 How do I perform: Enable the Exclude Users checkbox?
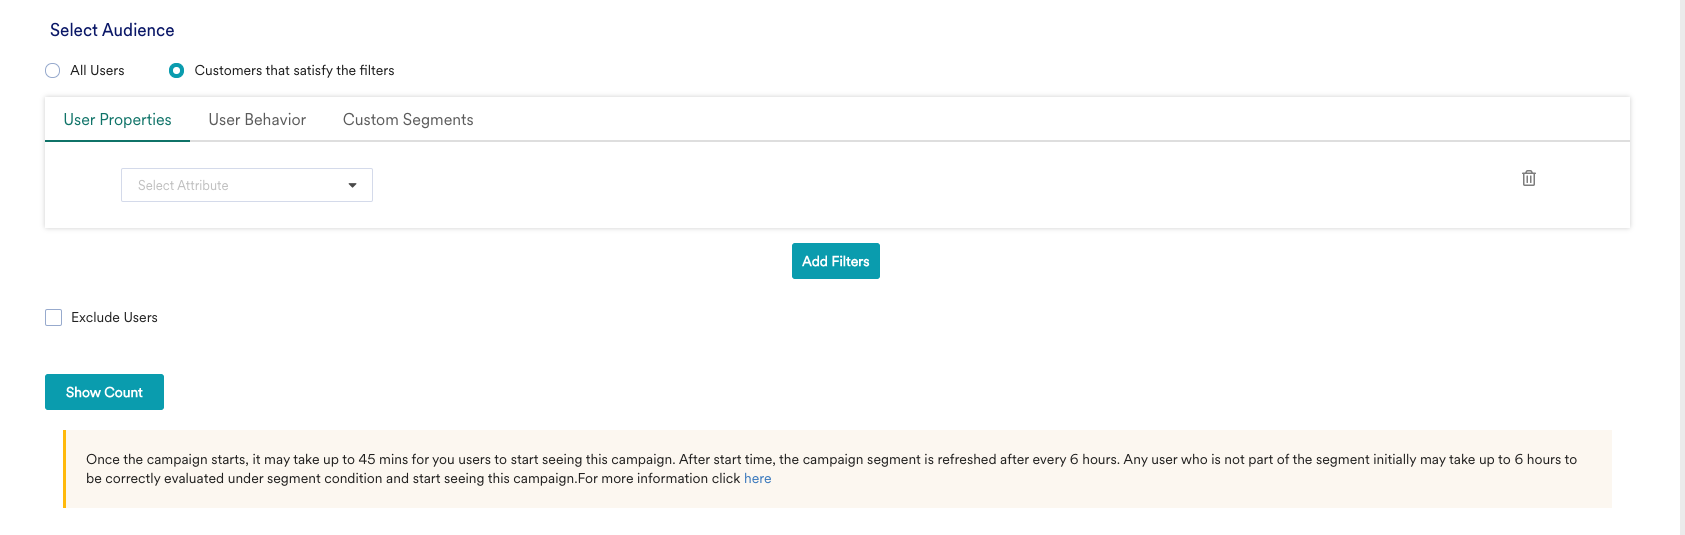(54, 318)
